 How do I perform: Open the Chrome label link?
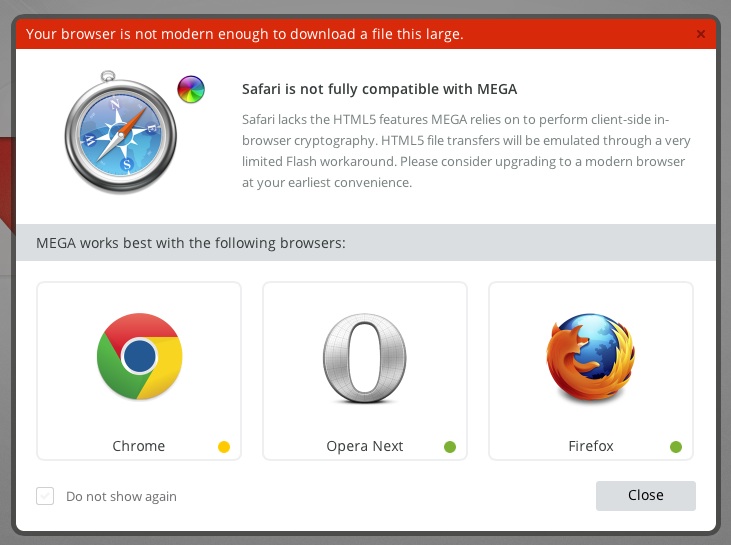138,446
